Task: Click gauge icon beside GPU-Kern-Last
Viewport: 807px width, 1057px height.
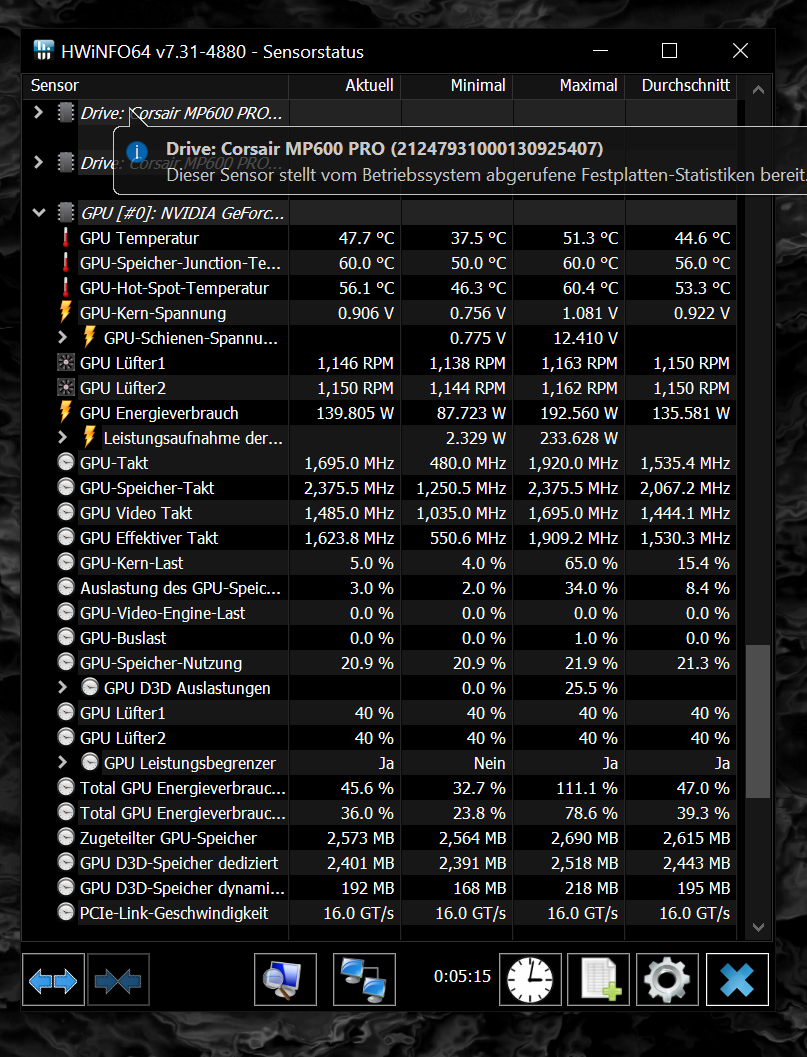Action: (65, 562)
